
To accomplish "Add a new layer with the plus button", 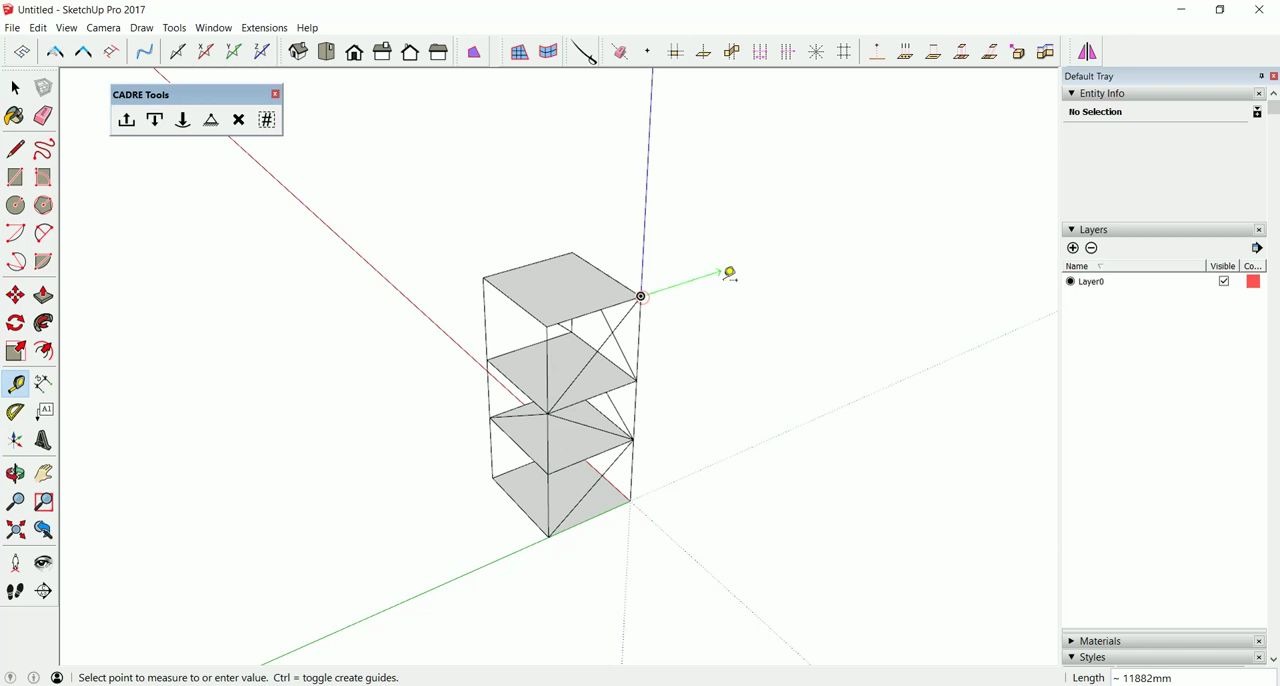I will coord(1073,247).
